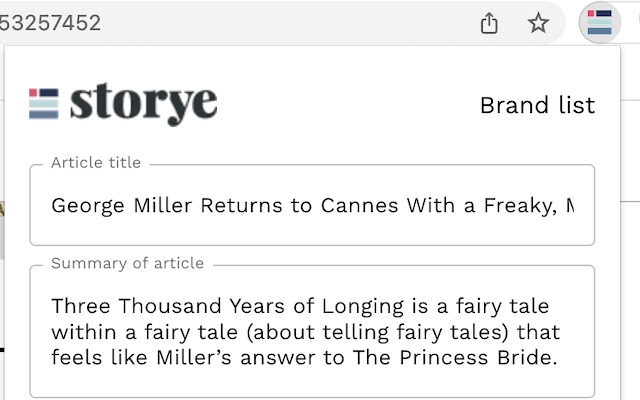
Task: Open the Storye extension toolbar icon
Action: [x=600, y=23]
